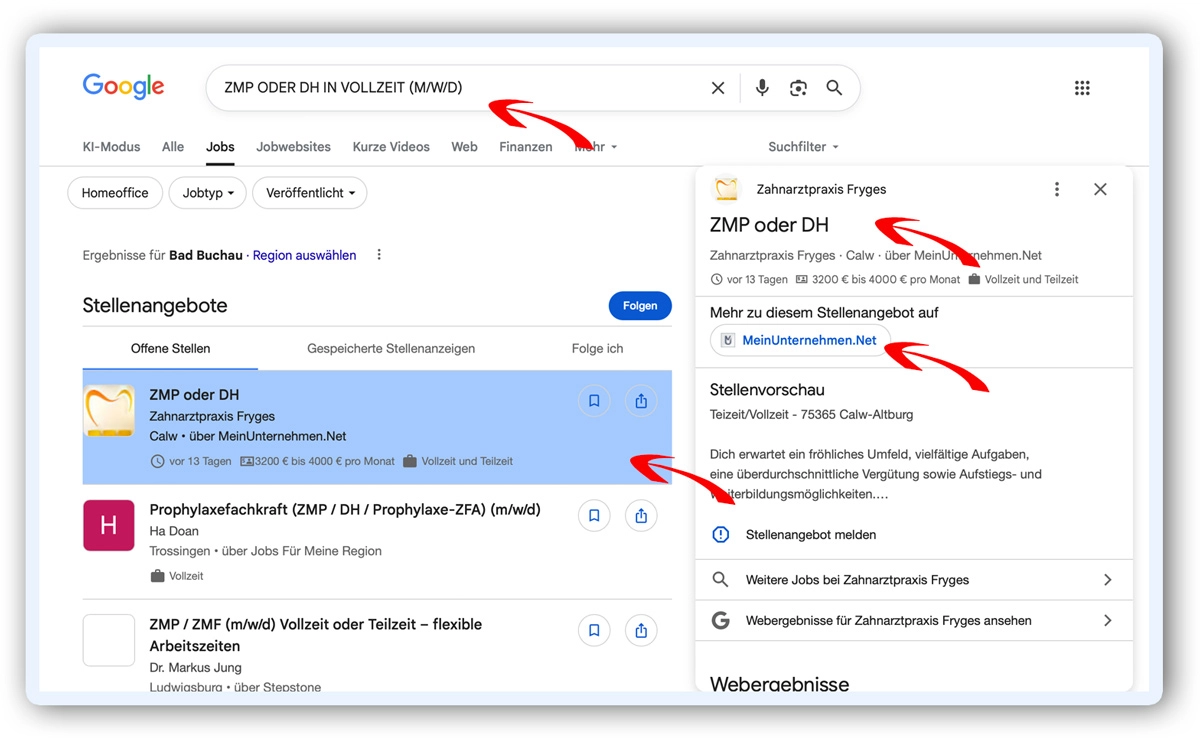Start voice search with the microphone icon

(x=762, y=88)
